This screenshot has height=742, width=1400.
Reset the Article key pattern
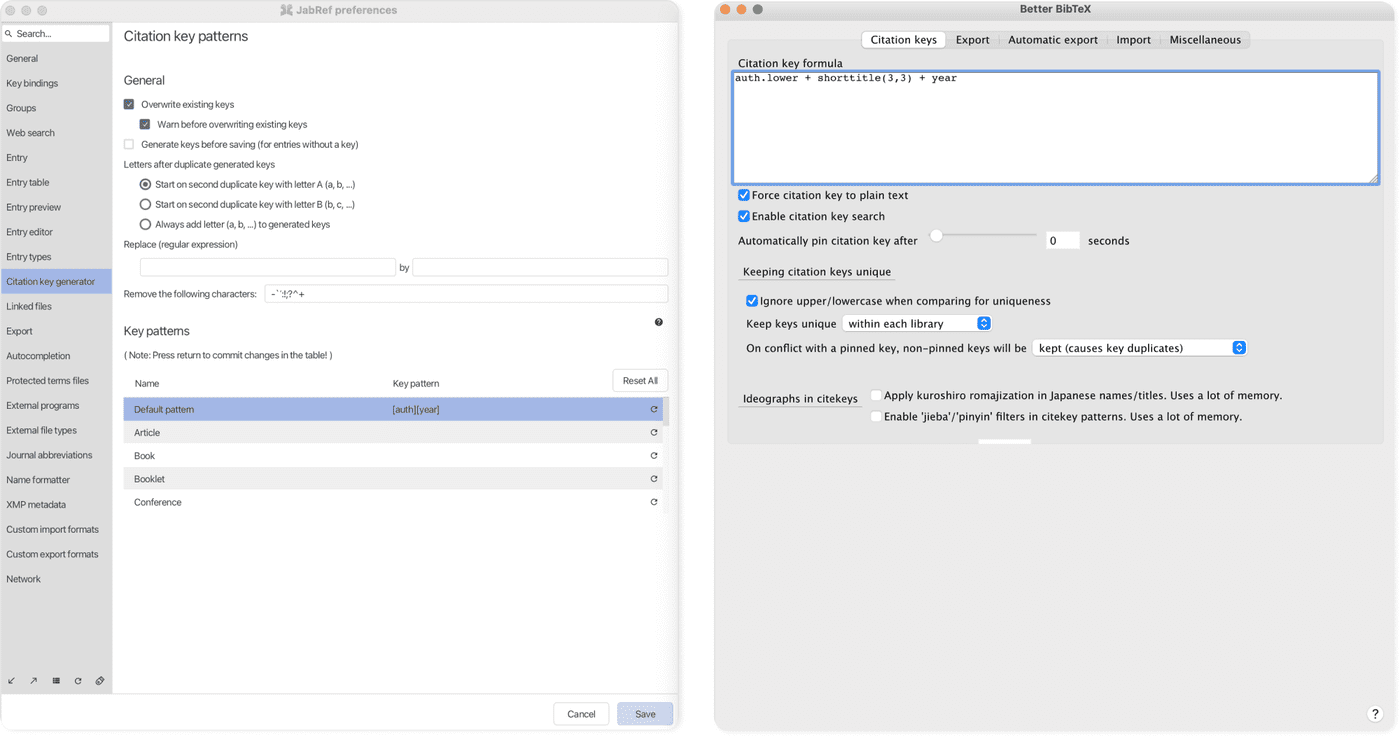[654, 432]
